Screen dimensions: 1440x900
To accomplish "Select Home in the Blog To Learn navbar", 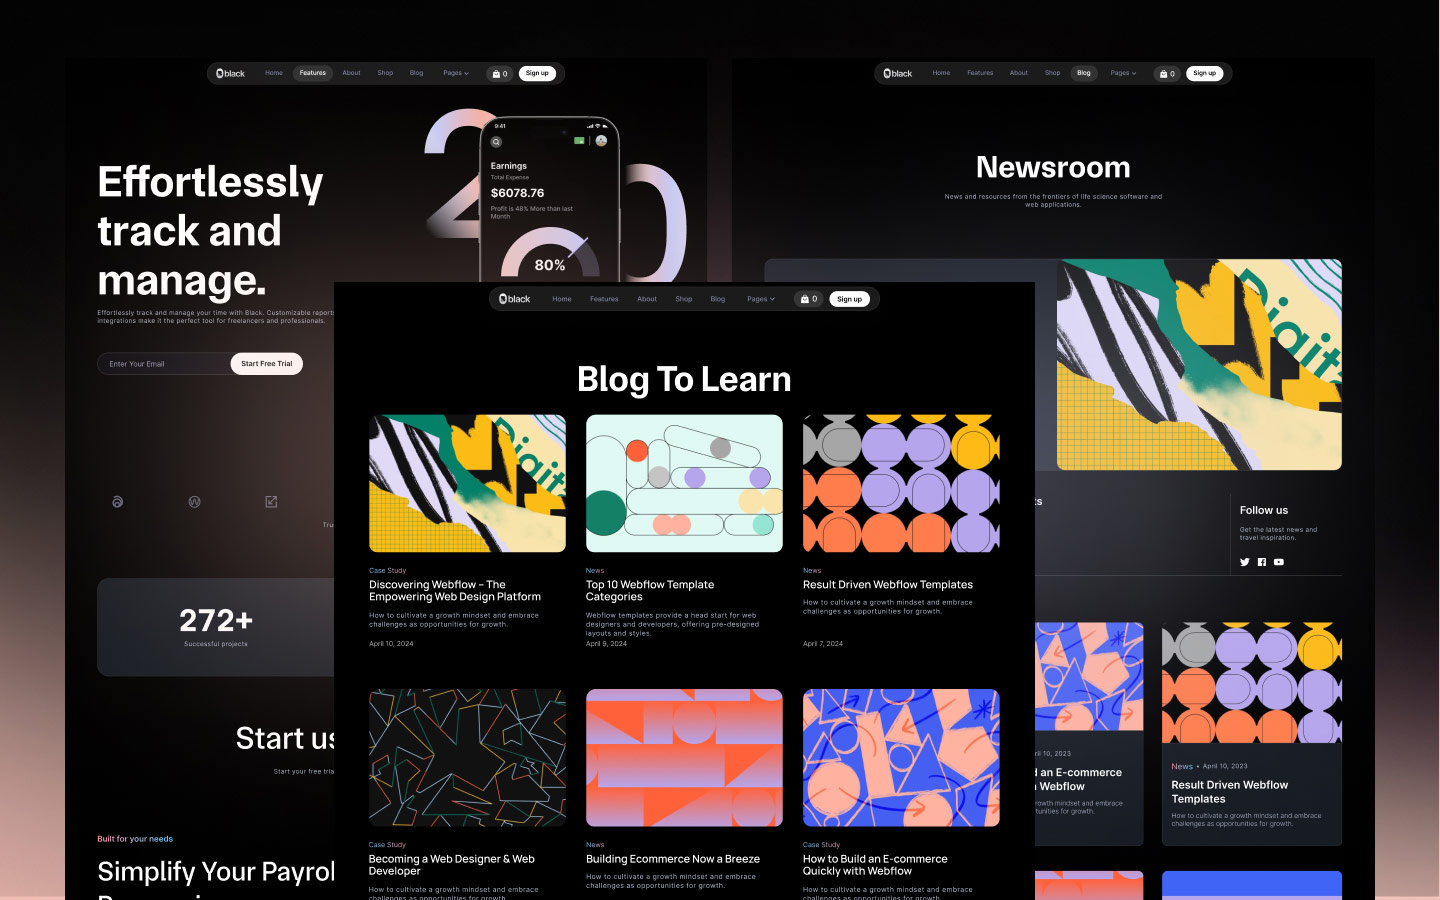I will pos(562,299).
